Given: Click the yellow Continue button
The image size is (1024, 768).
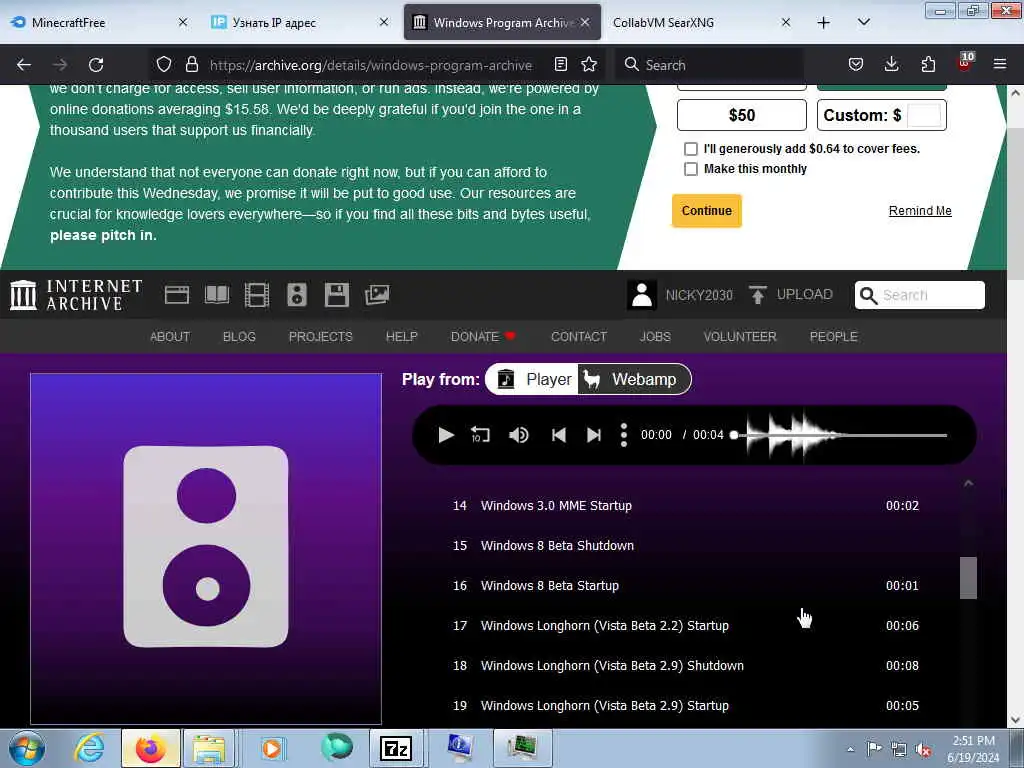Looking at the screenshot, I should point(707,211).
